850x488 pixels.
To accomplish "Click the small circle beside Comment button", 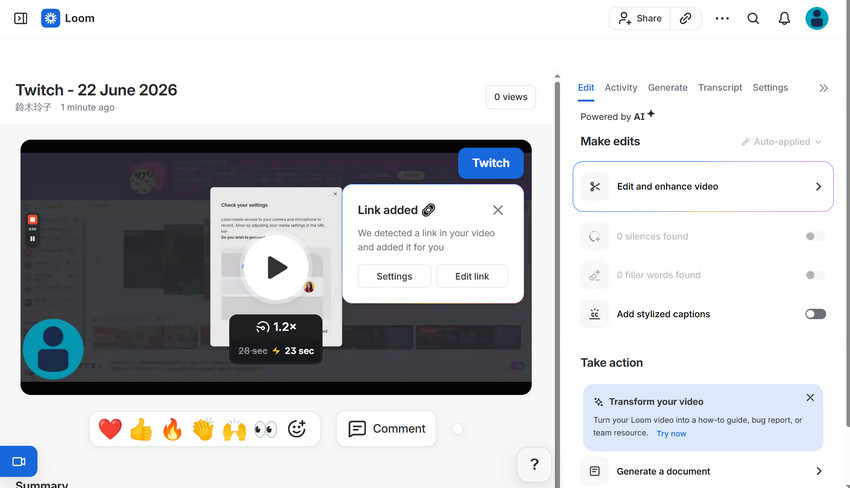I will point(458,429).
